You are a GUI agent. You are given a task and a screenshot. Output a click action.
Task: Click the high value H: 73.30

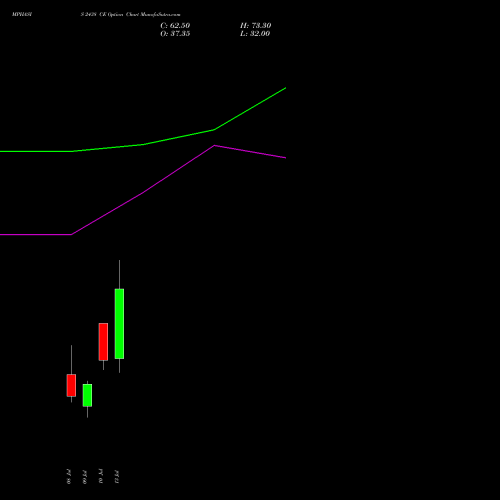pos(255,26)
